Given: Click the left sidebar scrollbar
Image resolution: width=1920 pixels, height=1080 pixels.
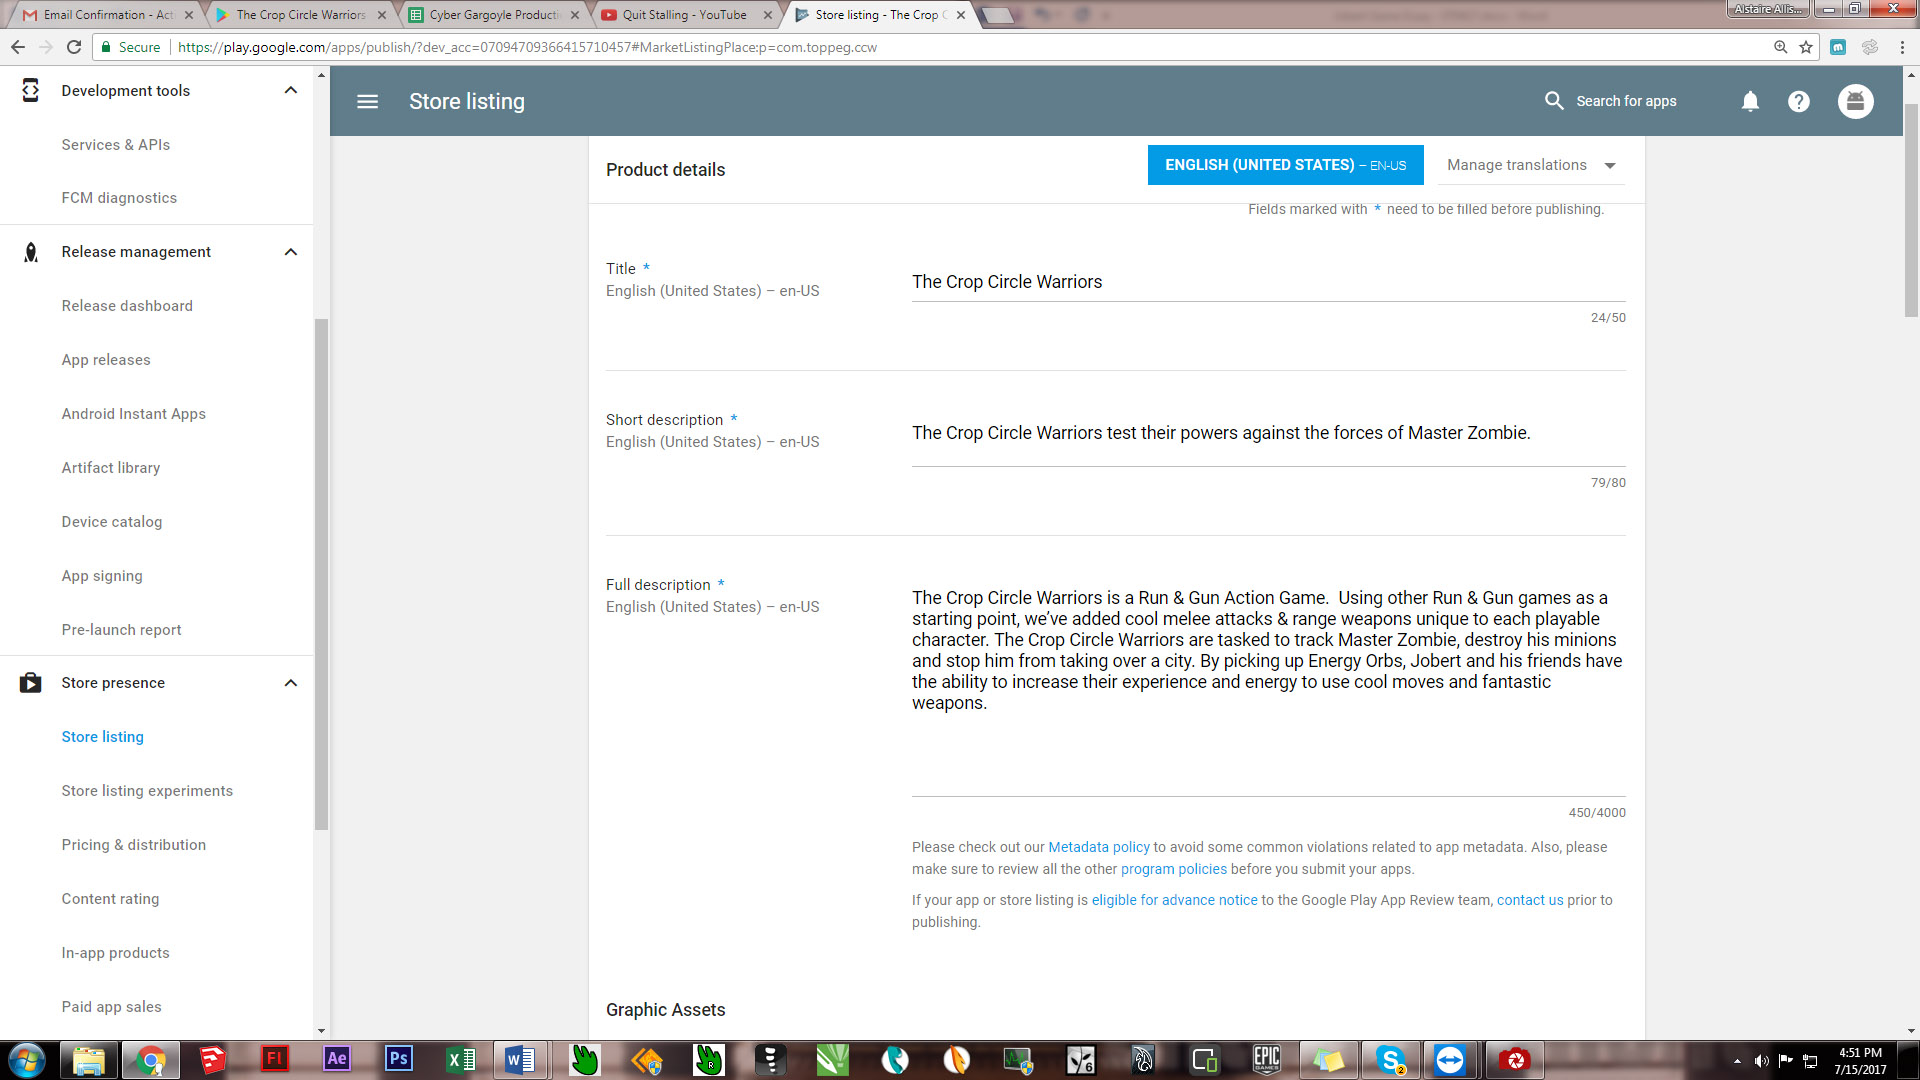Looking at the screenshot, I should [321, 574].
